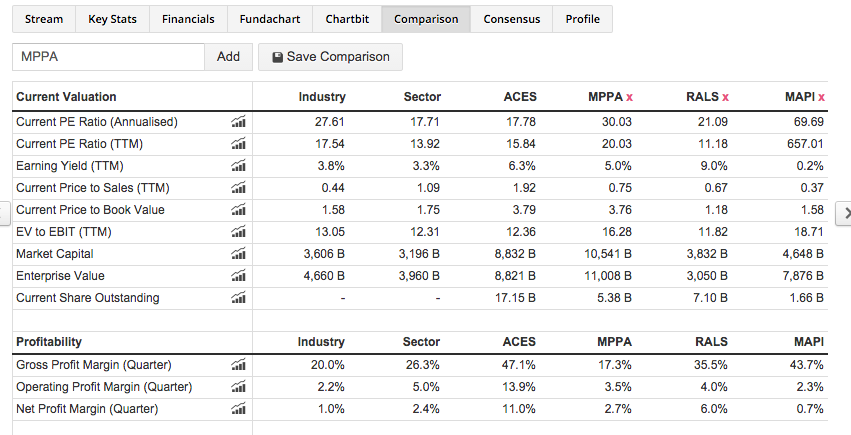Click the Add button

(x=228, y=57)
